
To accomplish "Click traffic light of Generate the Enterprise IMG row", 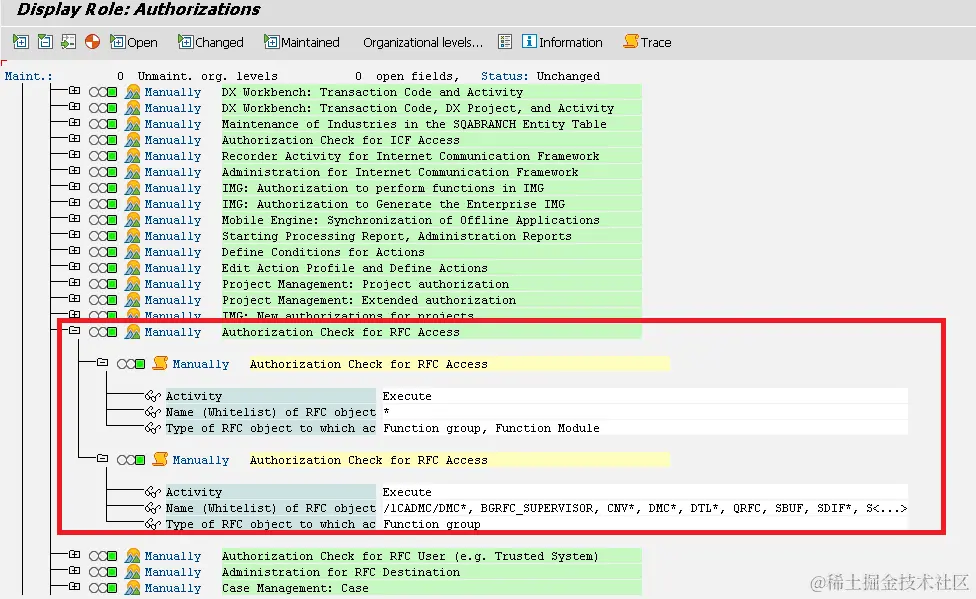I will point(103,204).
